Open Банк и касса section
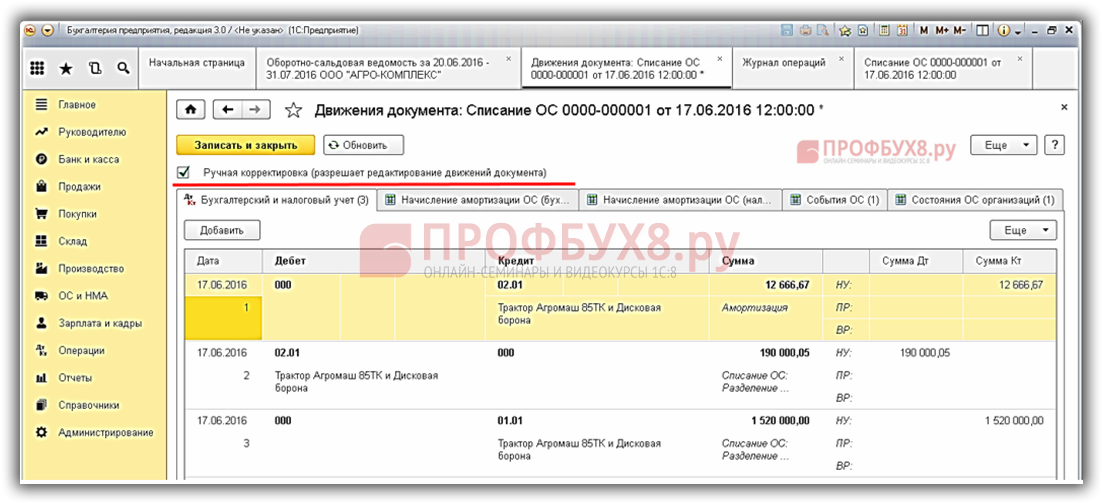 point(89,159)
